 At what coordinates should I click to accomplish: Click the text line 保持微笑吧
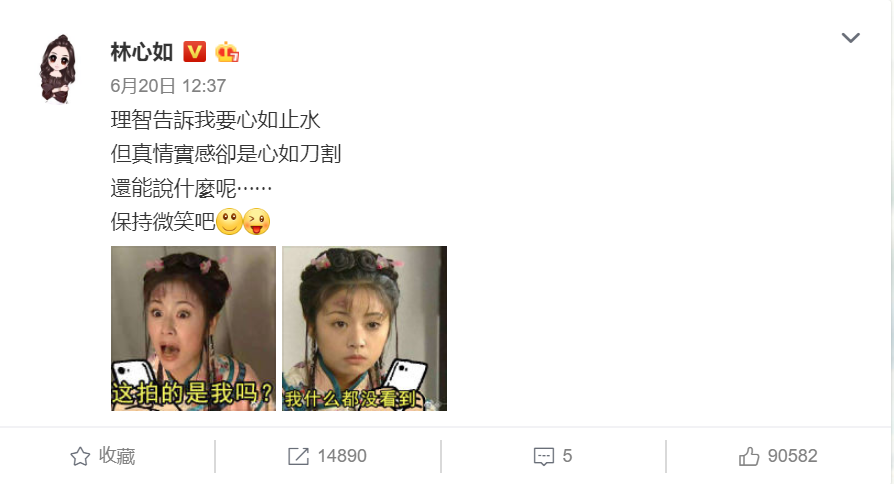pyautogui.click(x=163, y=222)
